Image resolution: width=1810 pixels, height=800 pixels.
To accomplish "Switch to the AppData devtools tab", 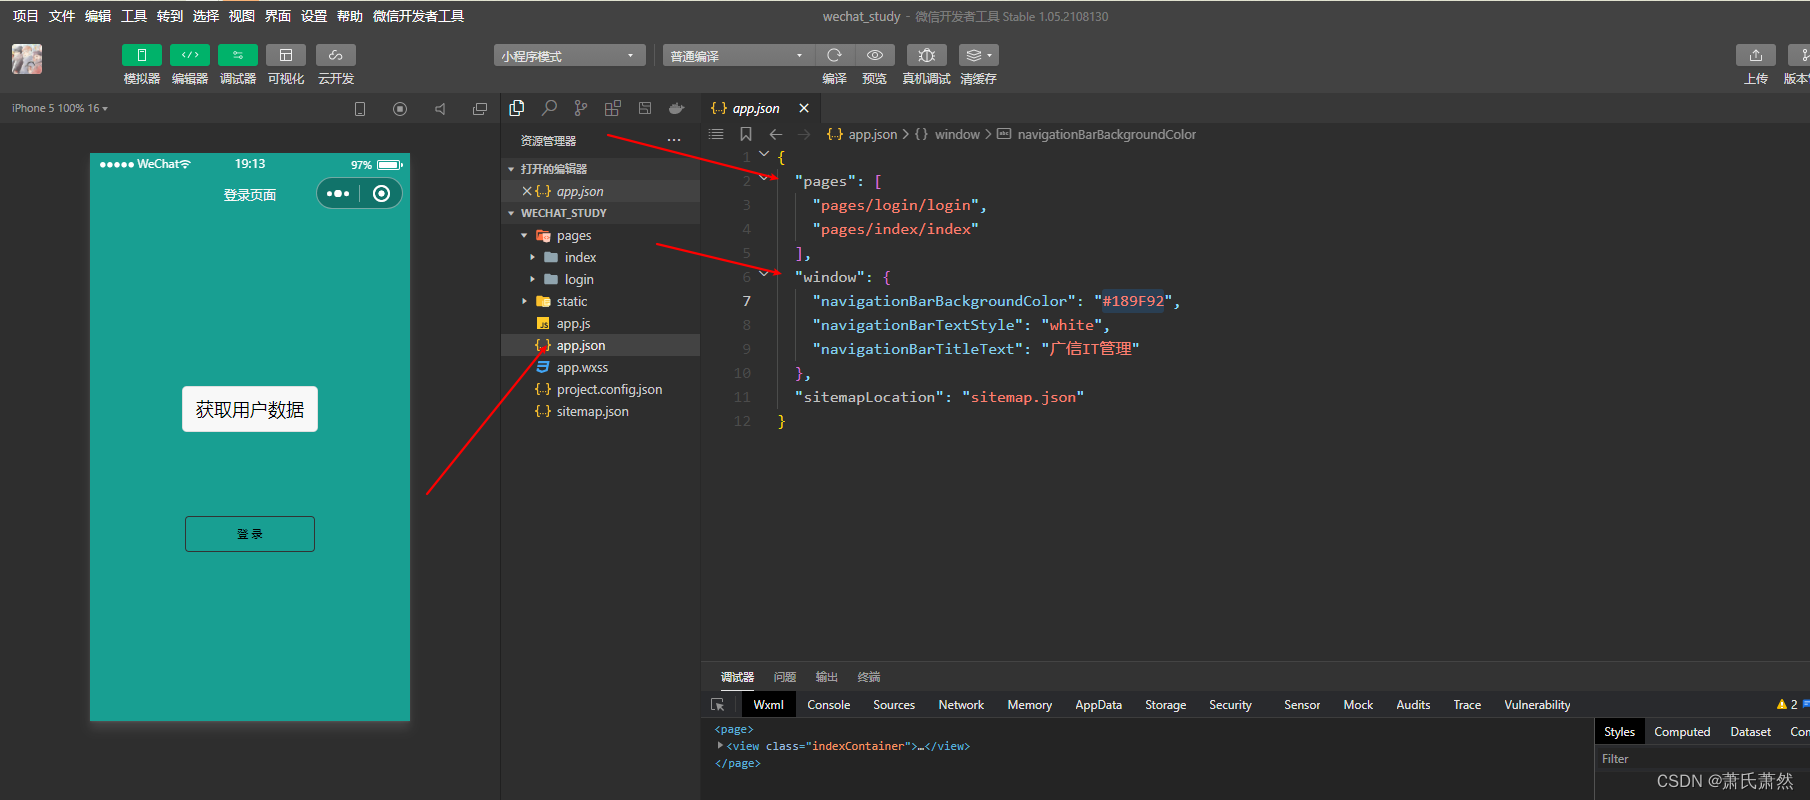I will pos(1098,705).
